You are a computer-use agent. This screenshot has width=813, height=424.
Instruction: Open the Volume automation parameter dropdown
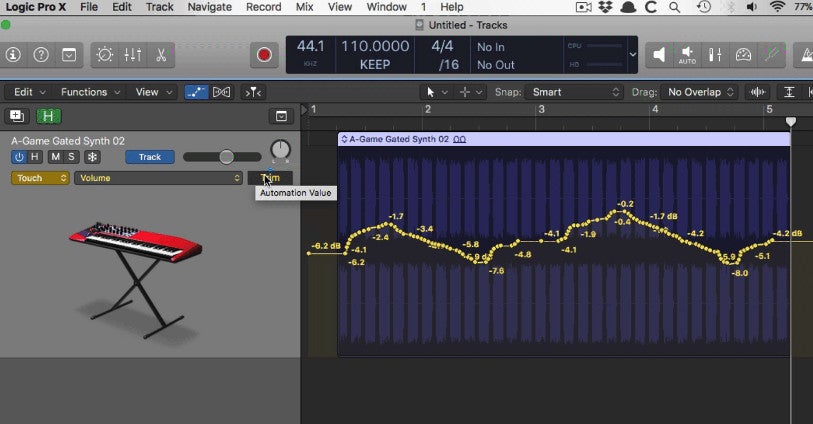pyautogui.click(x=159, y=178)
